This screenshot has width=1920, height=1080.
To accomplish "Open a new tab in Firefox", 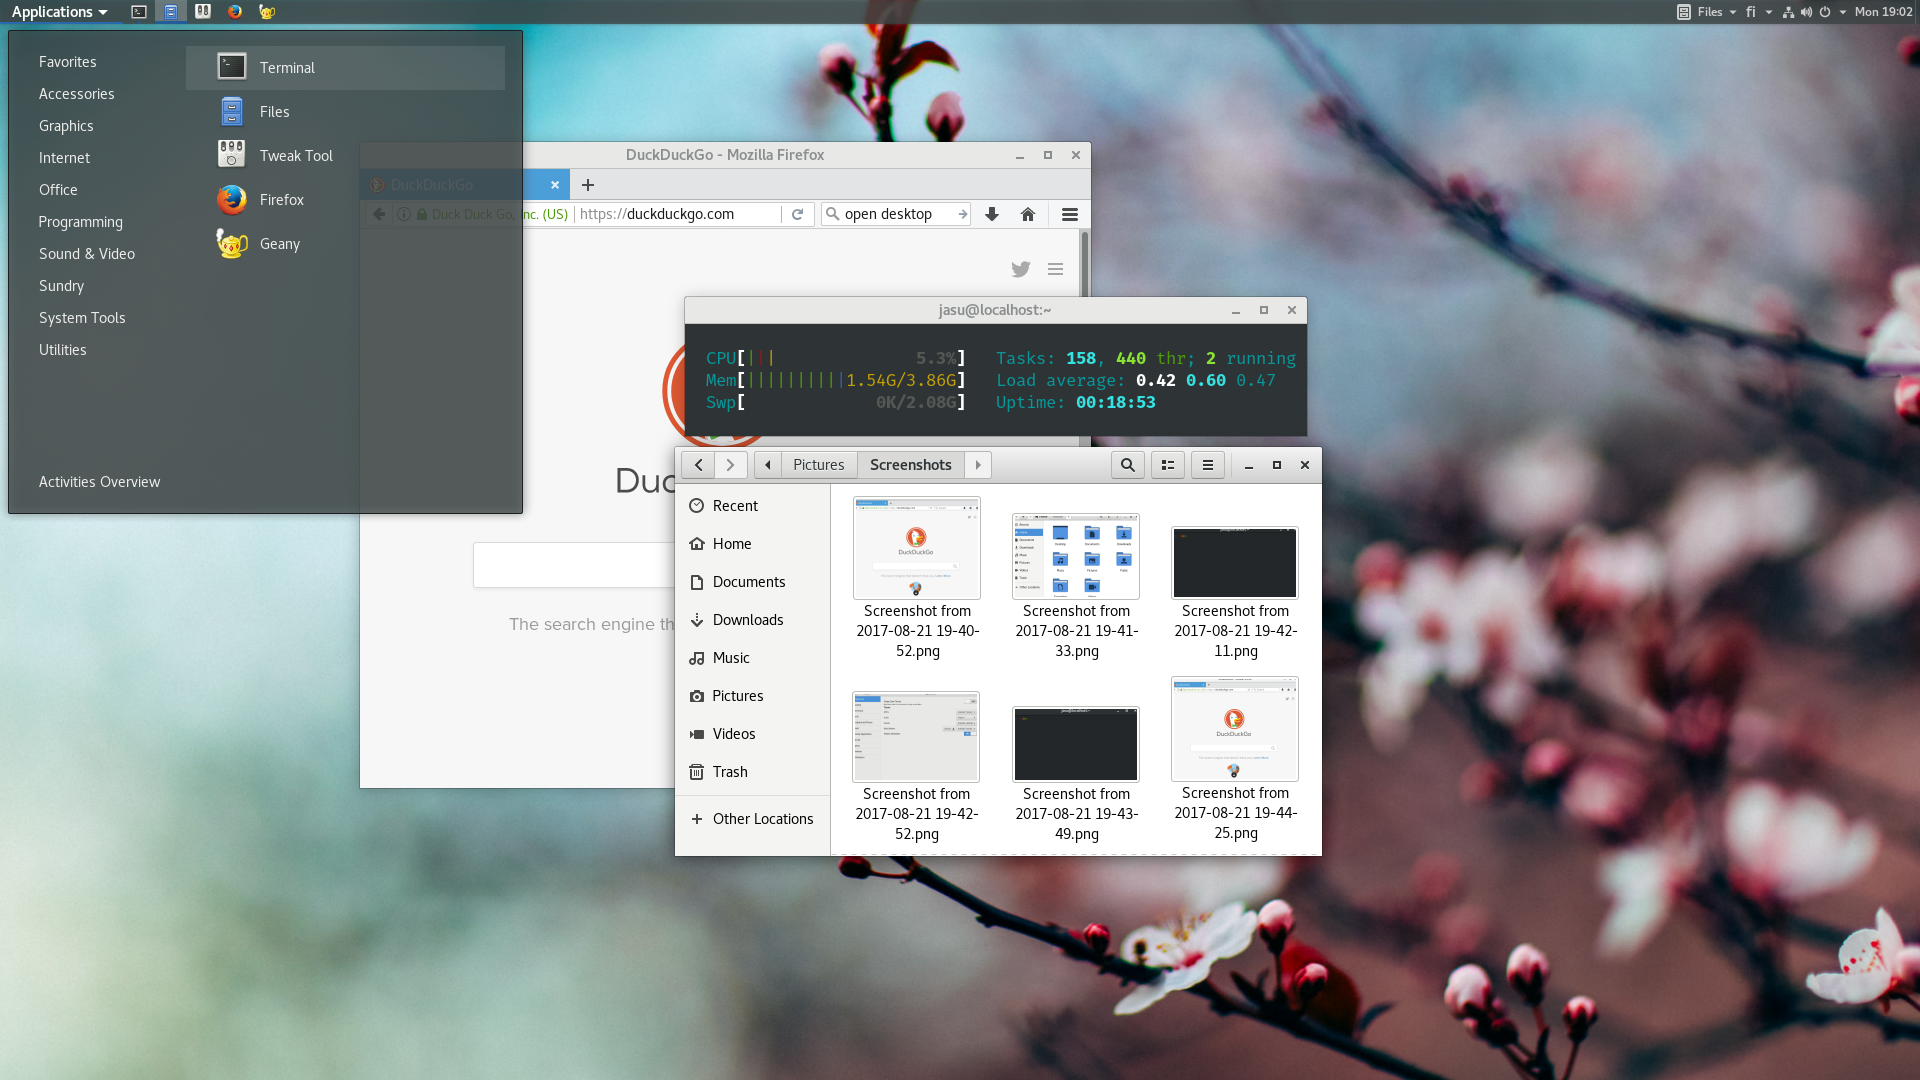I will tap(588, 185).
